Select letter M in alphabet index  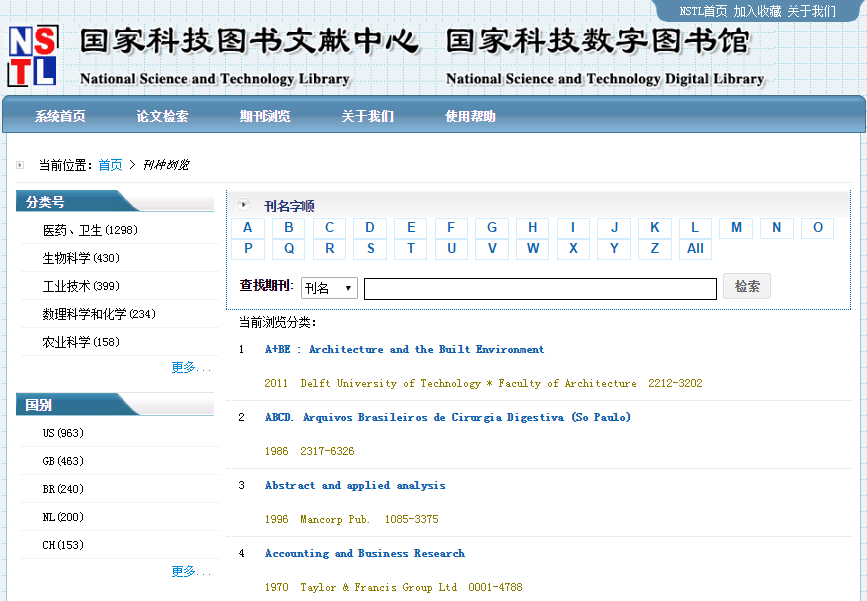[736, 228]
